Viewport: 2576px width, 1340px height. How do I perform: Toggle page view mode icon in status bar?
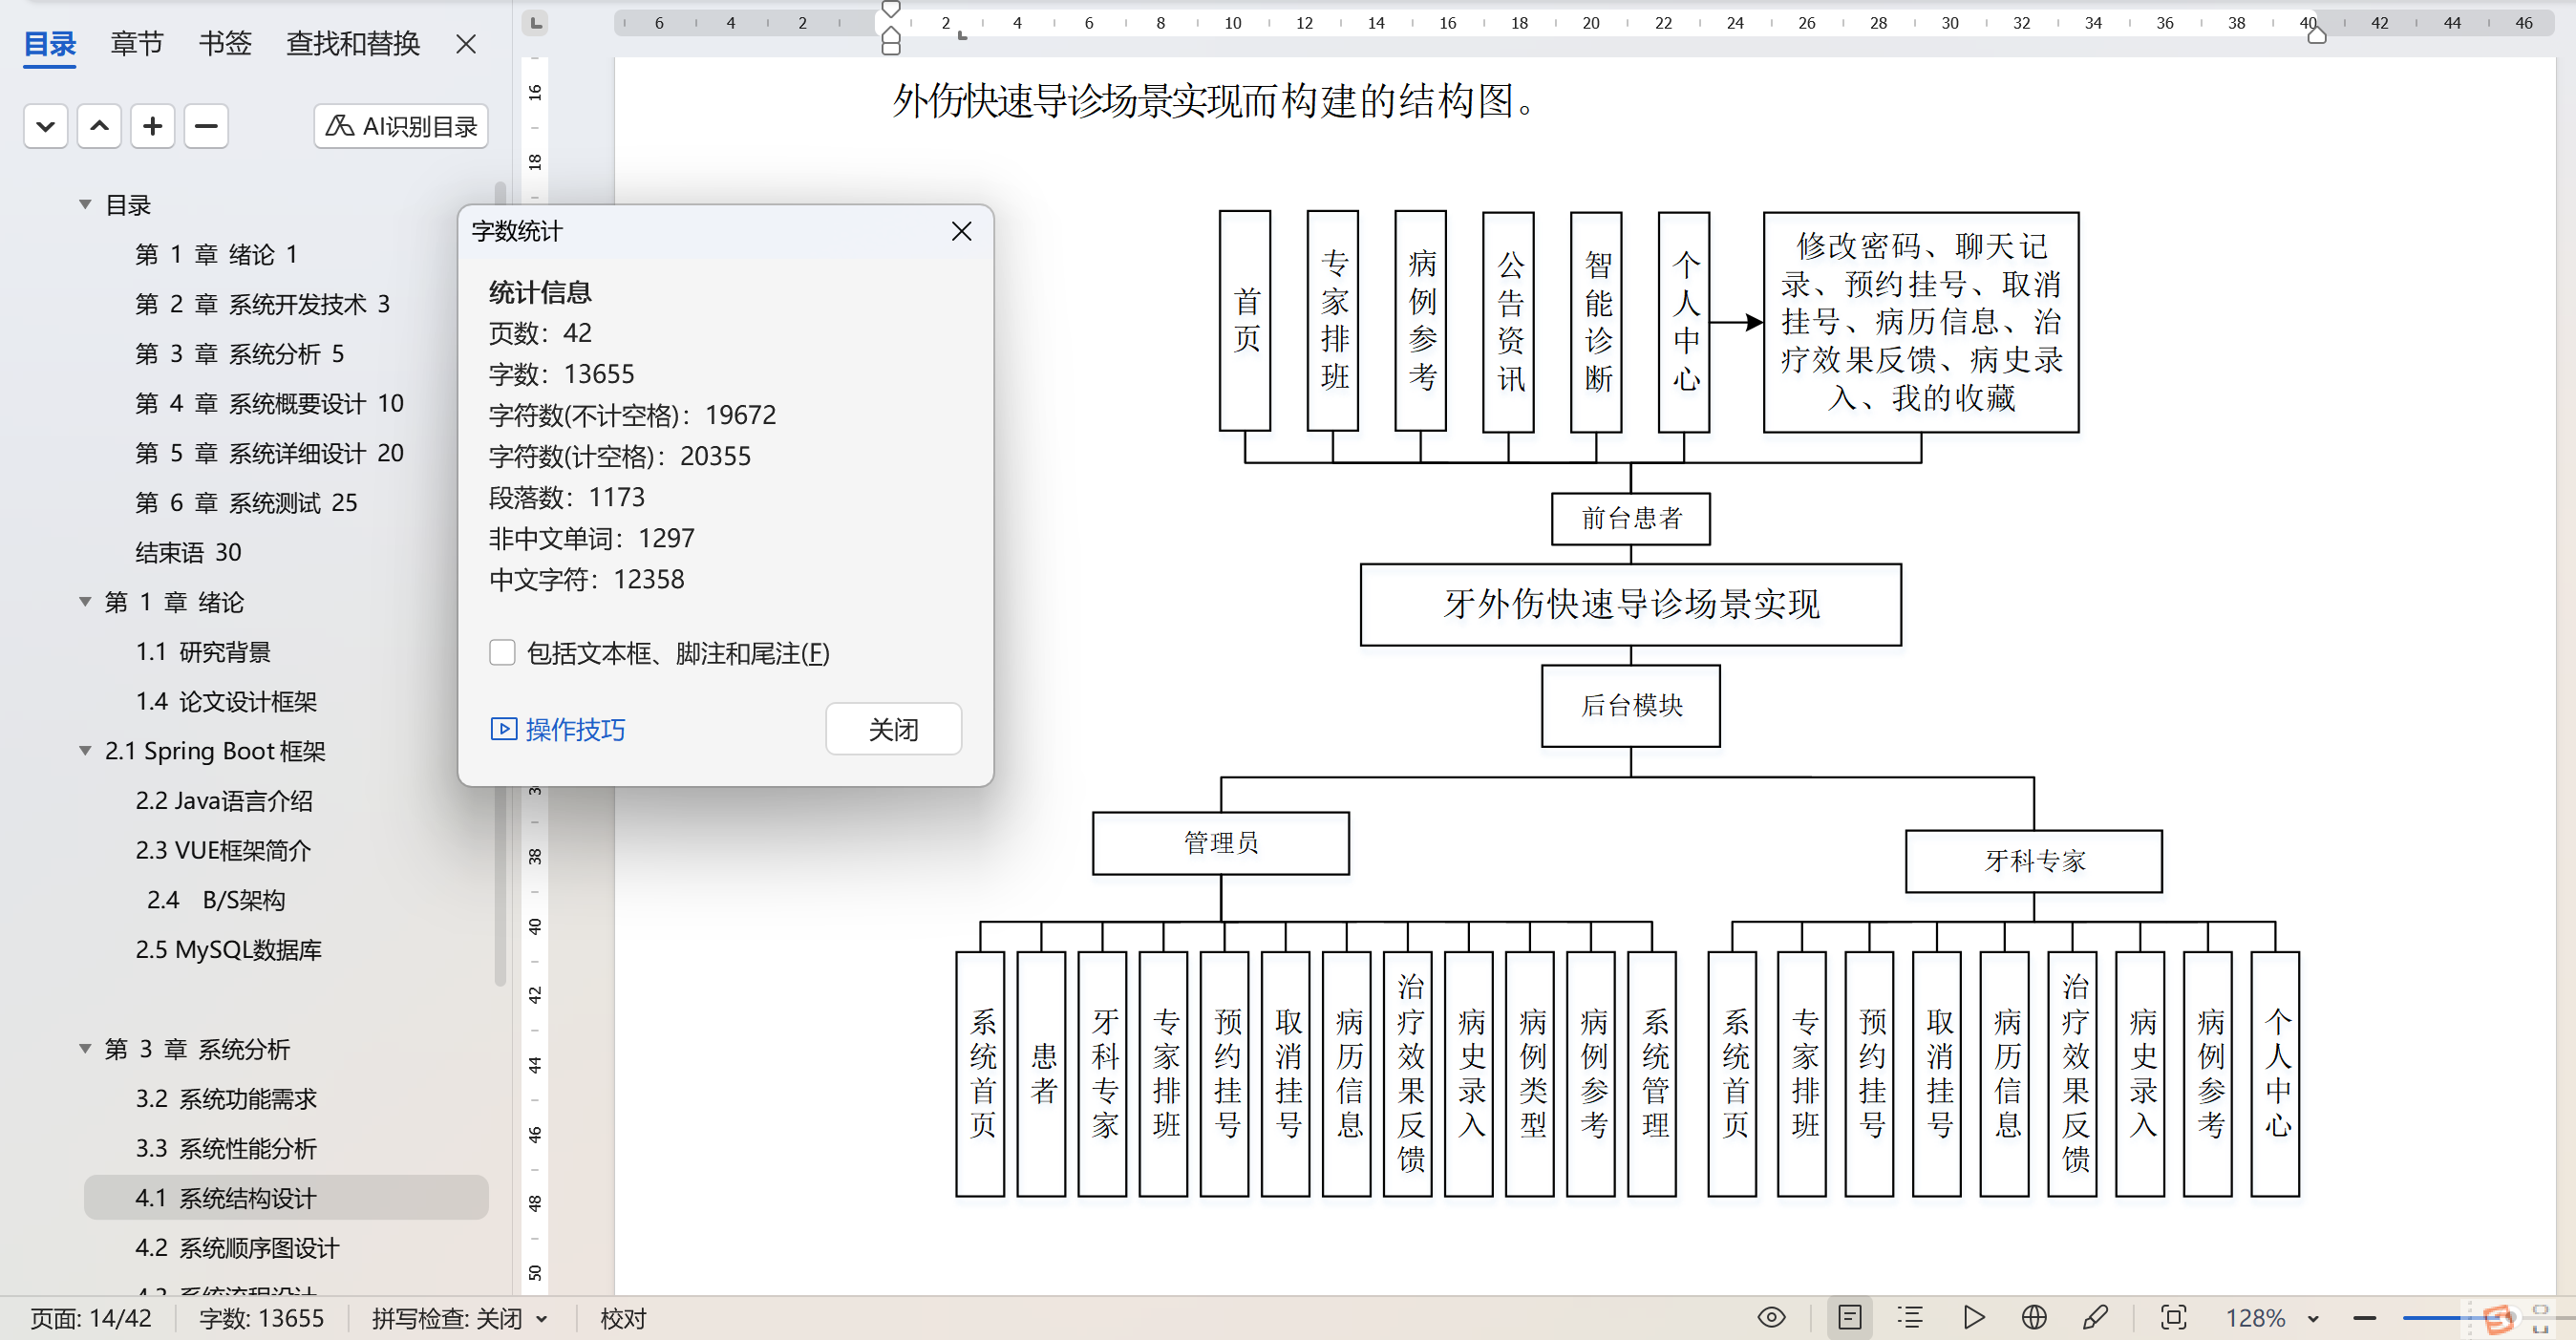(1849, 1317)
